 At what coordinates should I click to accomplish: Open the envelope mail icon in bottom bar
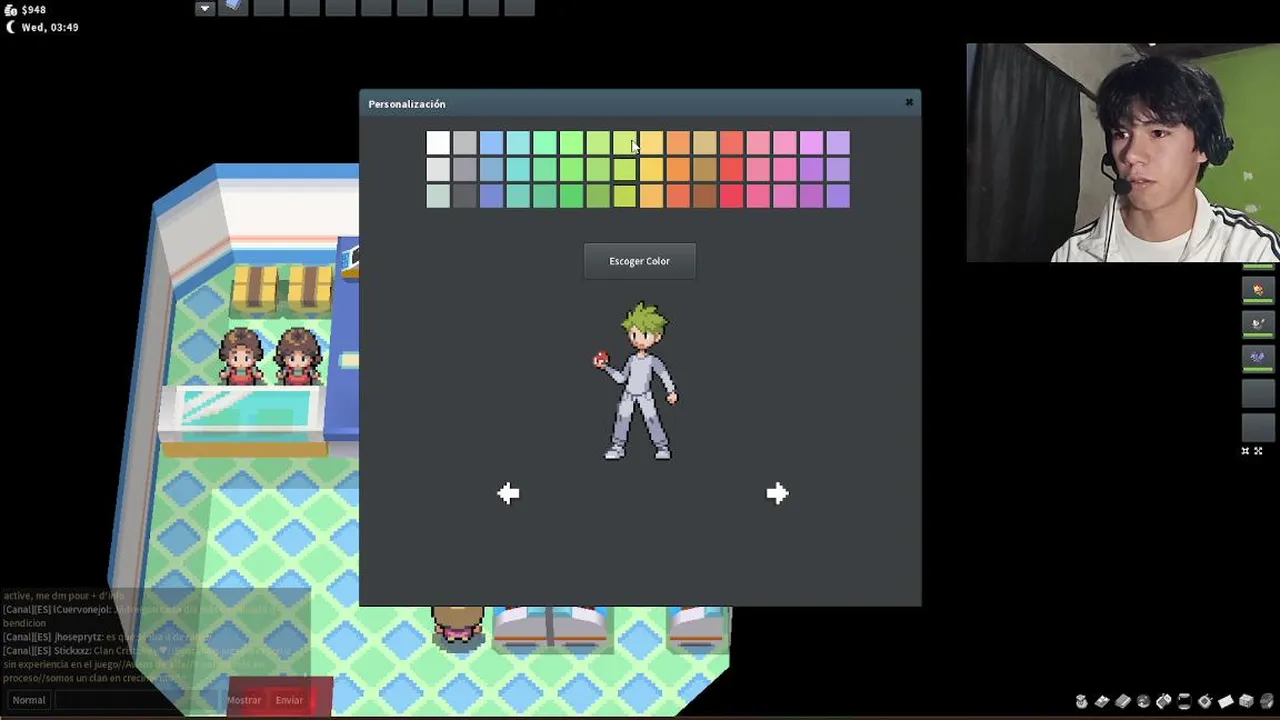(x=1226, y=701)
